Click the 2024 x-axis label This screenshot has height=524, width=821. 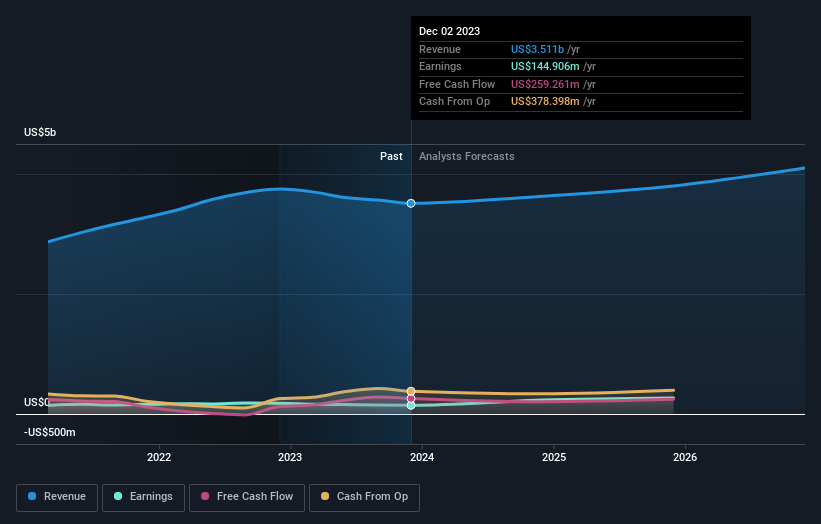tap(422, 457)
